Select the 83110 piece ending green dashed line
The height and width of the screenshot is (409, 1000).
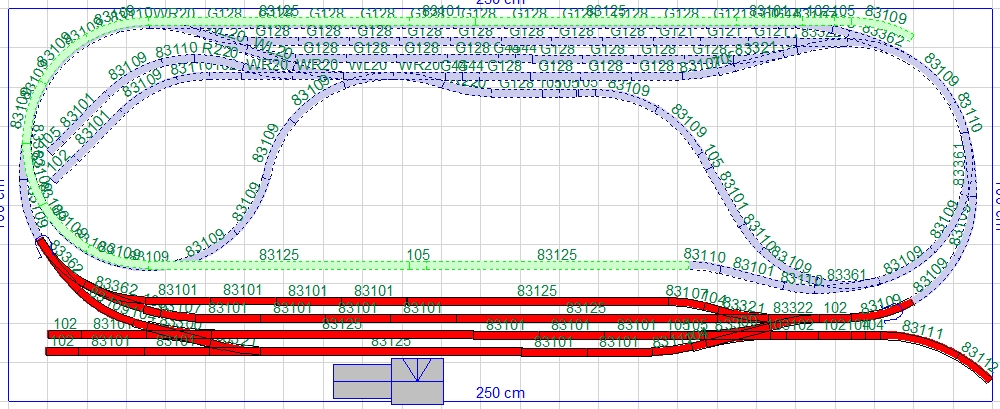pos(704,259)
